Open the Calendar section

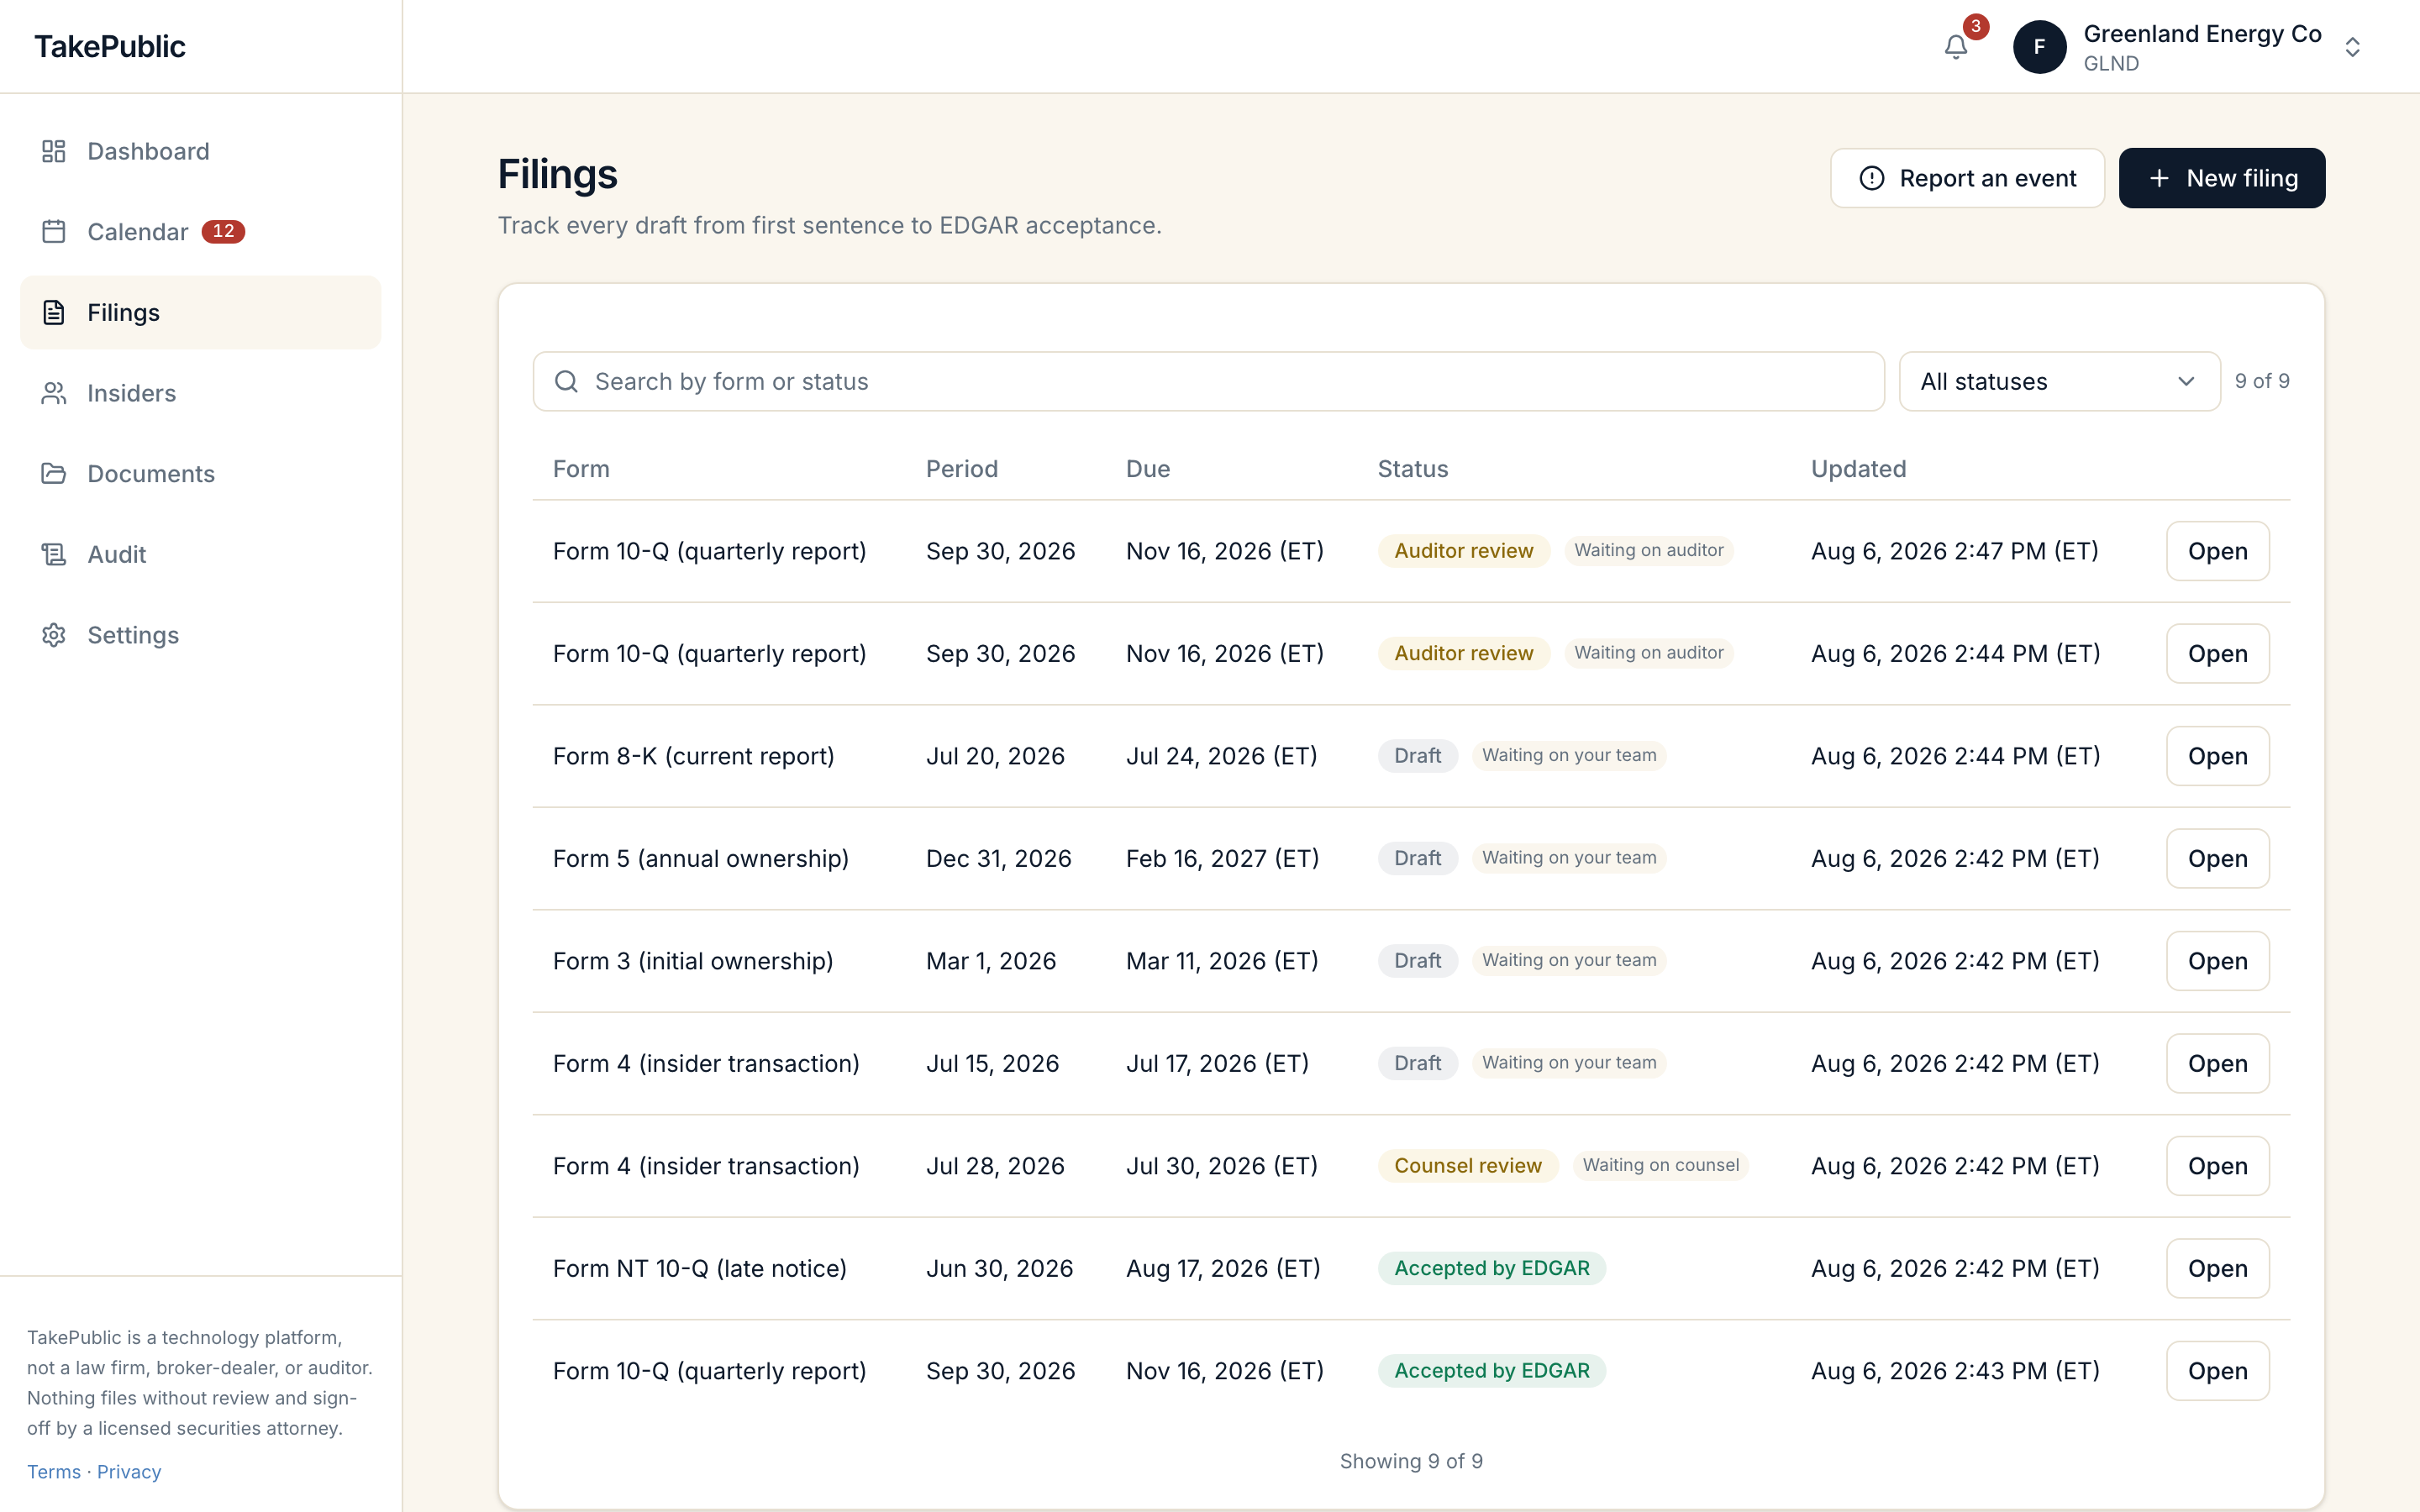click(200, 232)
